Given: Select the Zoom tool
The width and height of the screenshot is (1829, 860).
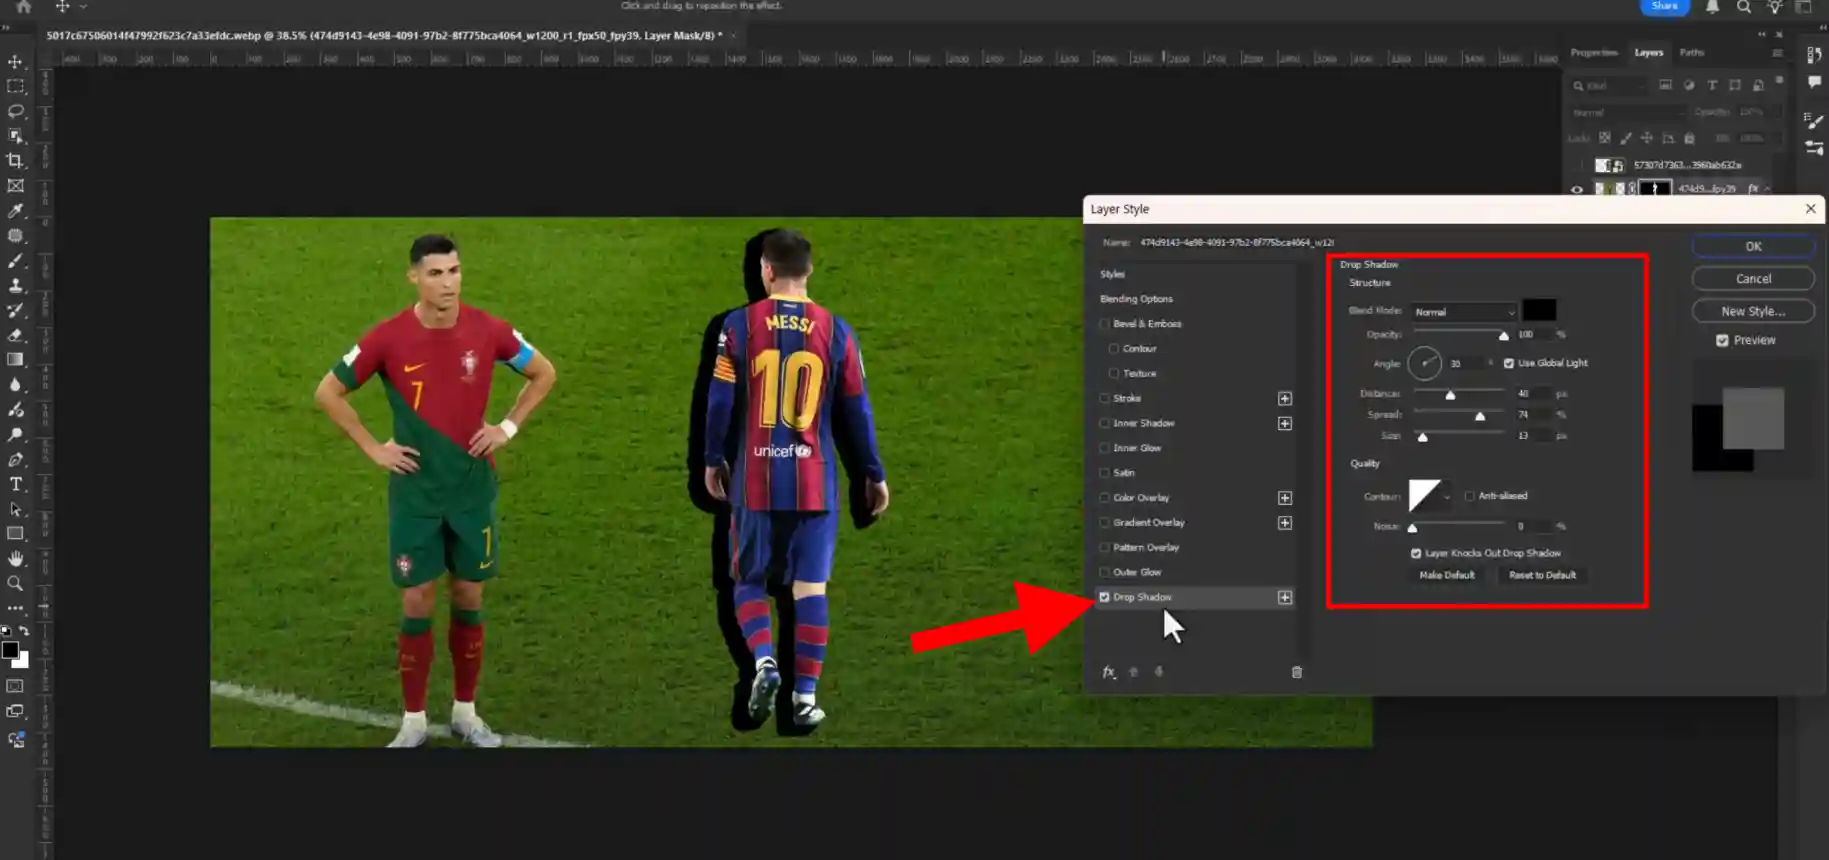Looking at the screenshot, I should tap(16, 583).
